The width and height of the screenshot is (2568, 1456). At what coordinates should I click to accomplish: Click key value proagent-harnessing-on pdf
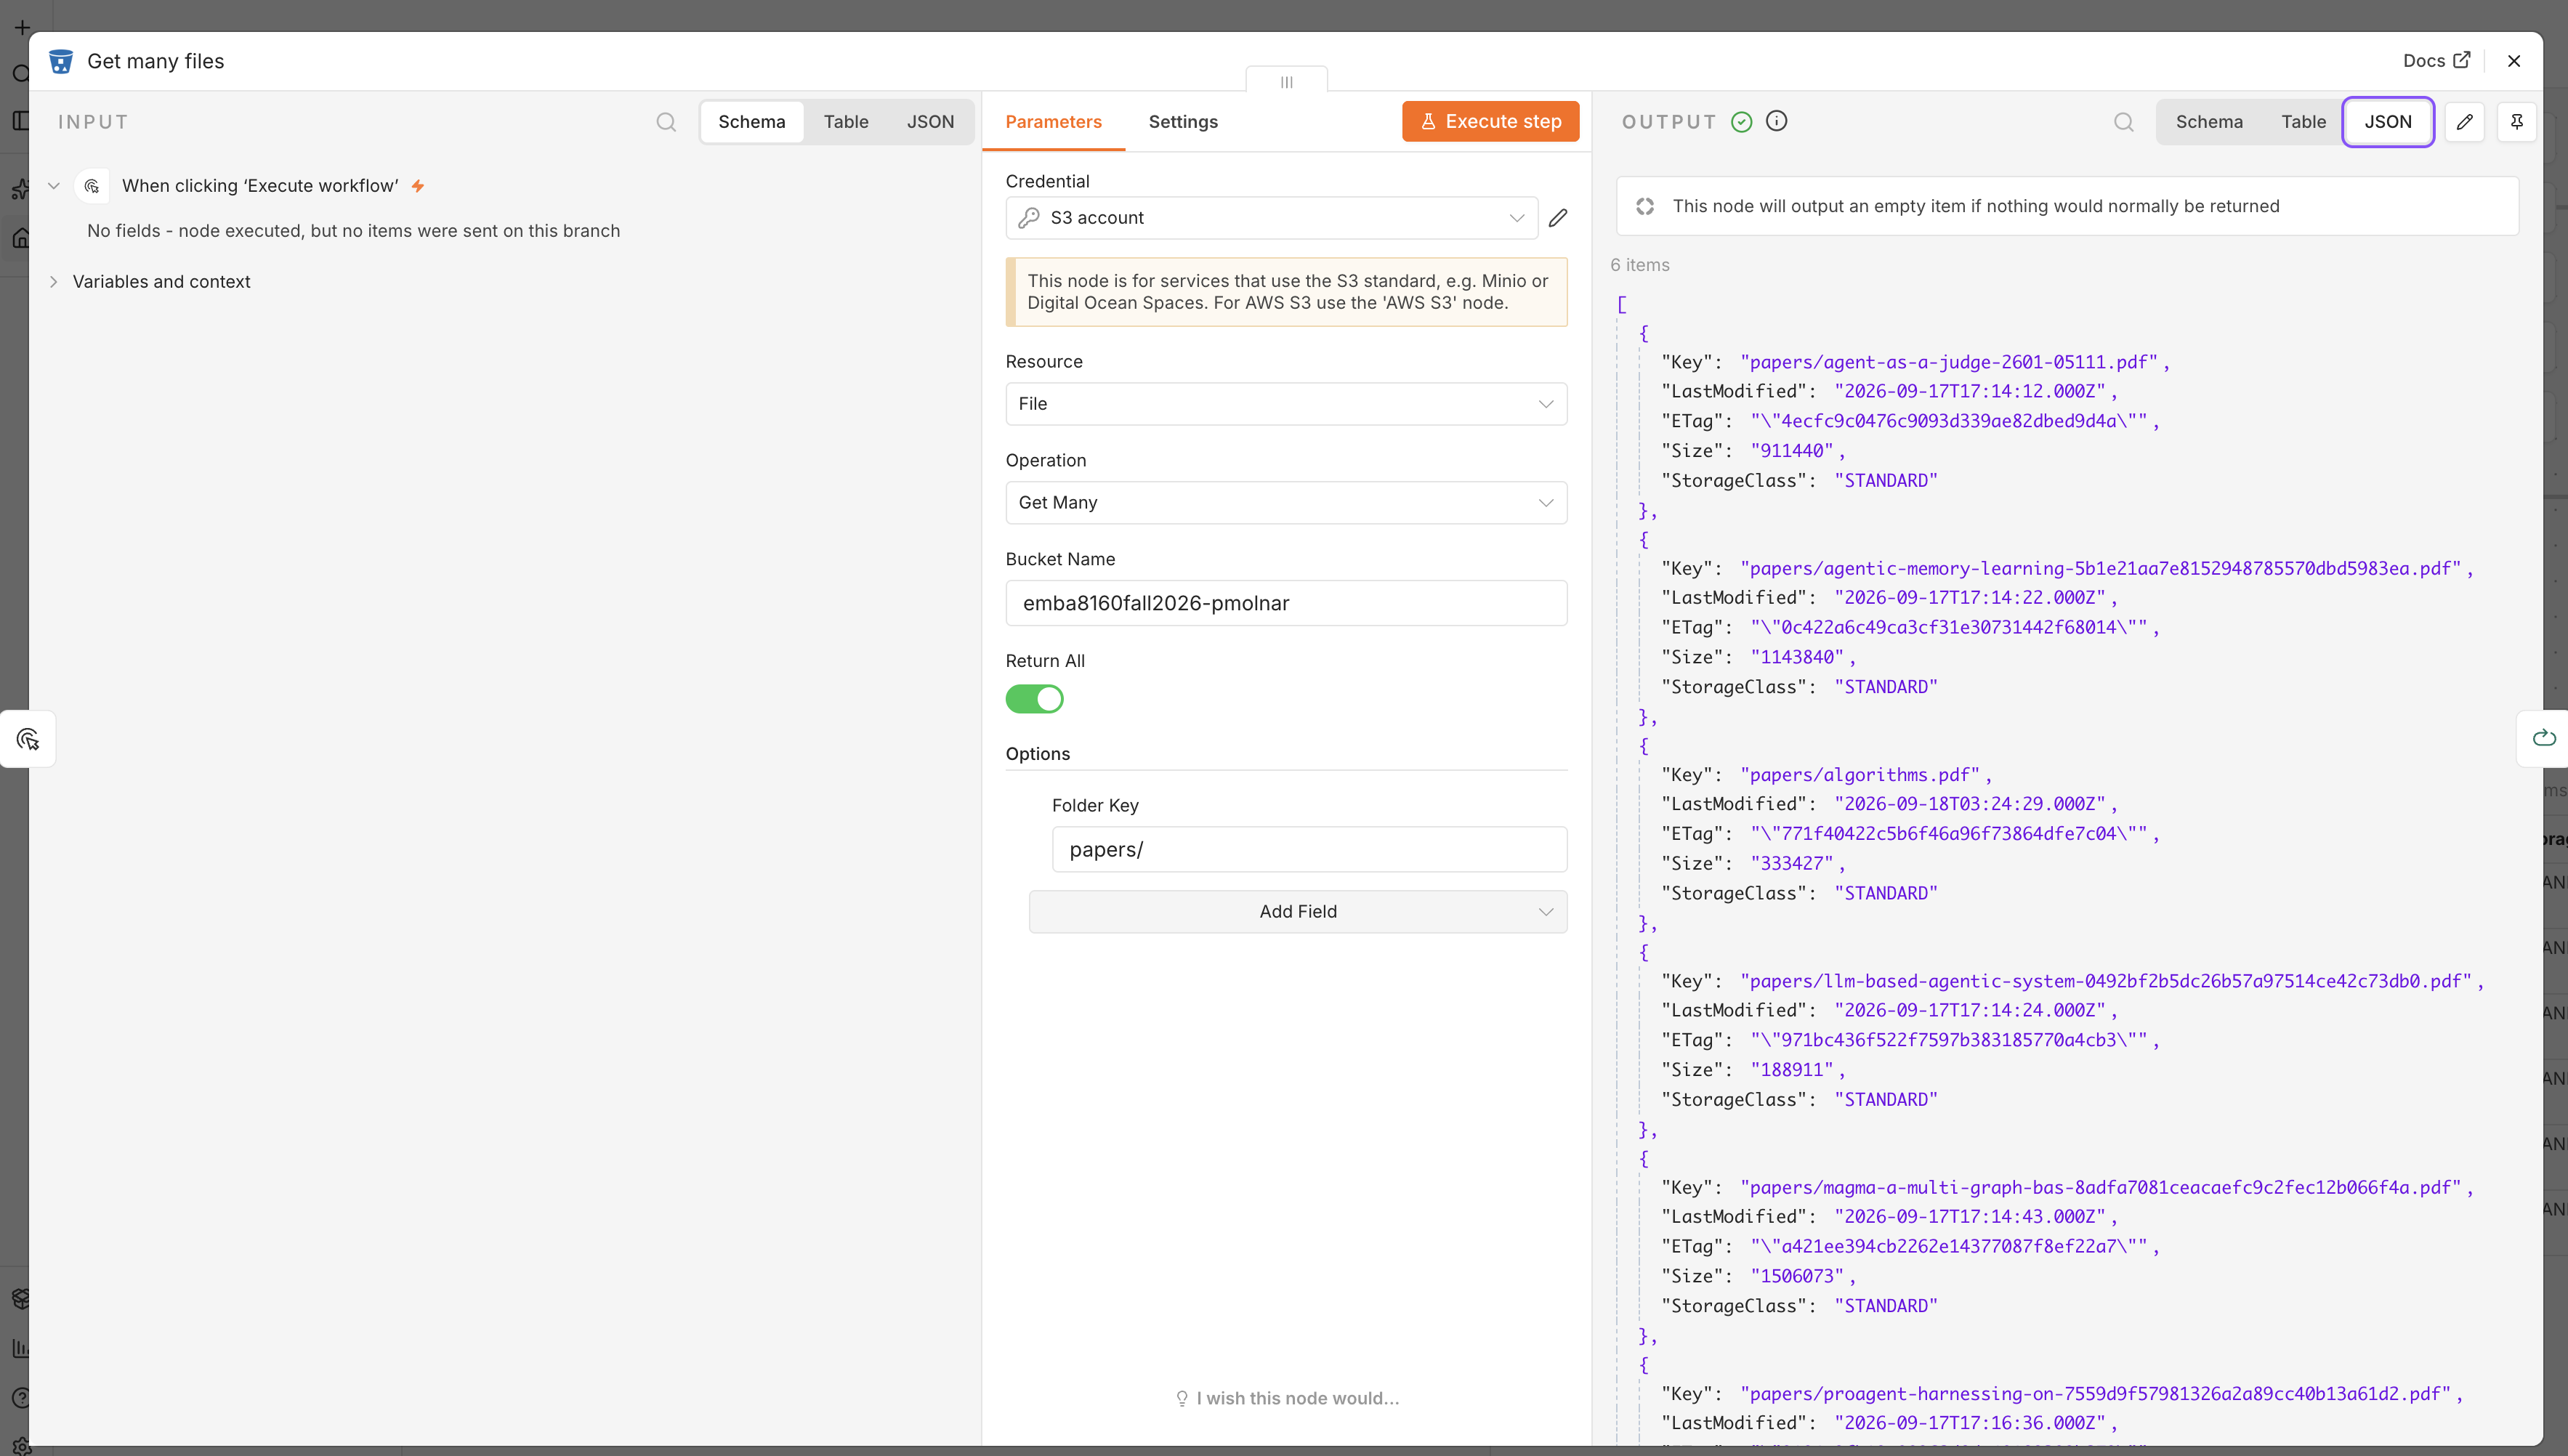click(2095, 1394)
